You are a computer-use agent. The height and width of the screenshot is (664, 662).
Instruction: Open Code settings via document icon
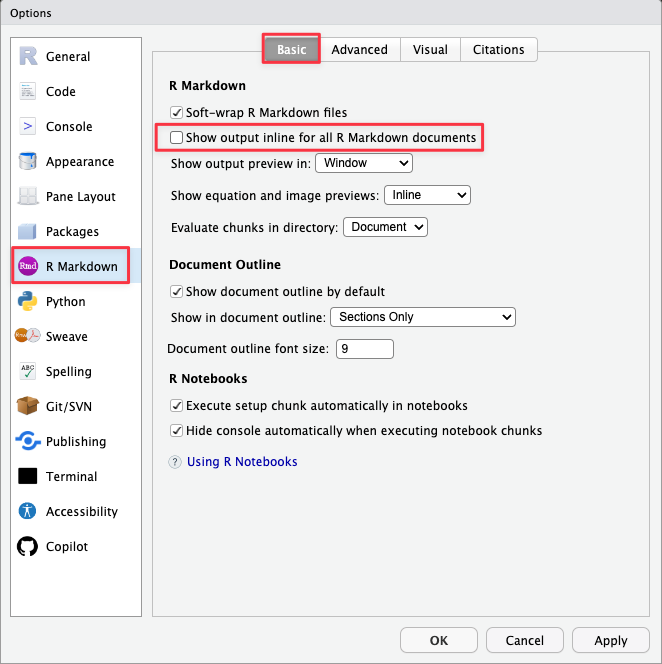click(x=28, y=91)
